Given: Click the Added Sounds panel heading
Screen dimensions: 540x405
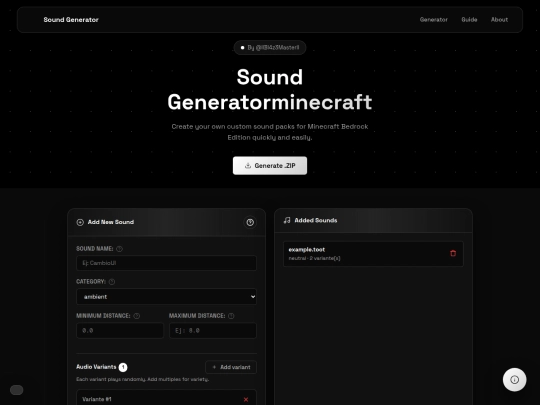Looking at the screenshot, I should [316, 220].
